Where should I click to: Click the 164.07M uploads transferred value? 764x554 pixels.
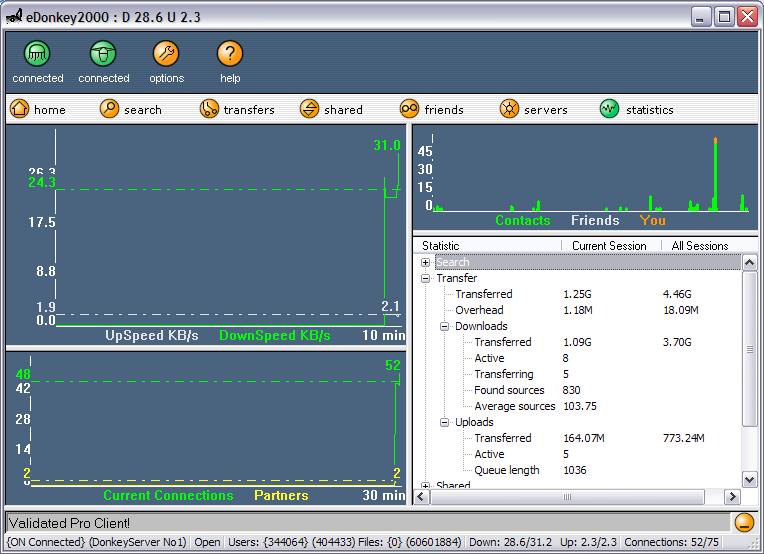(x=584, y=439)
